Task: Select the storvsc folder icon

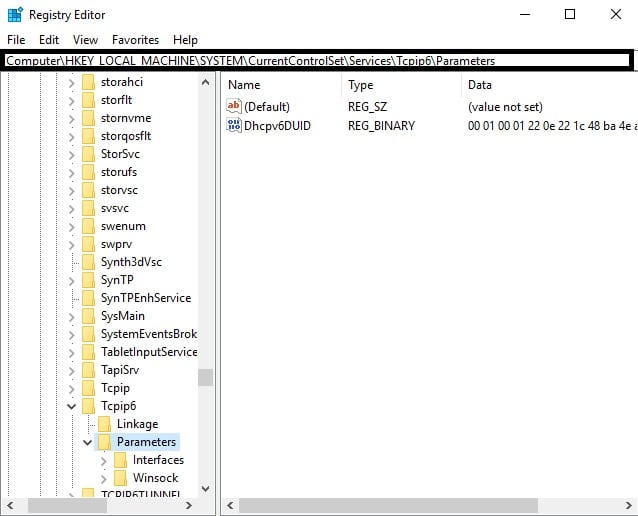Action: click(88, 190)
